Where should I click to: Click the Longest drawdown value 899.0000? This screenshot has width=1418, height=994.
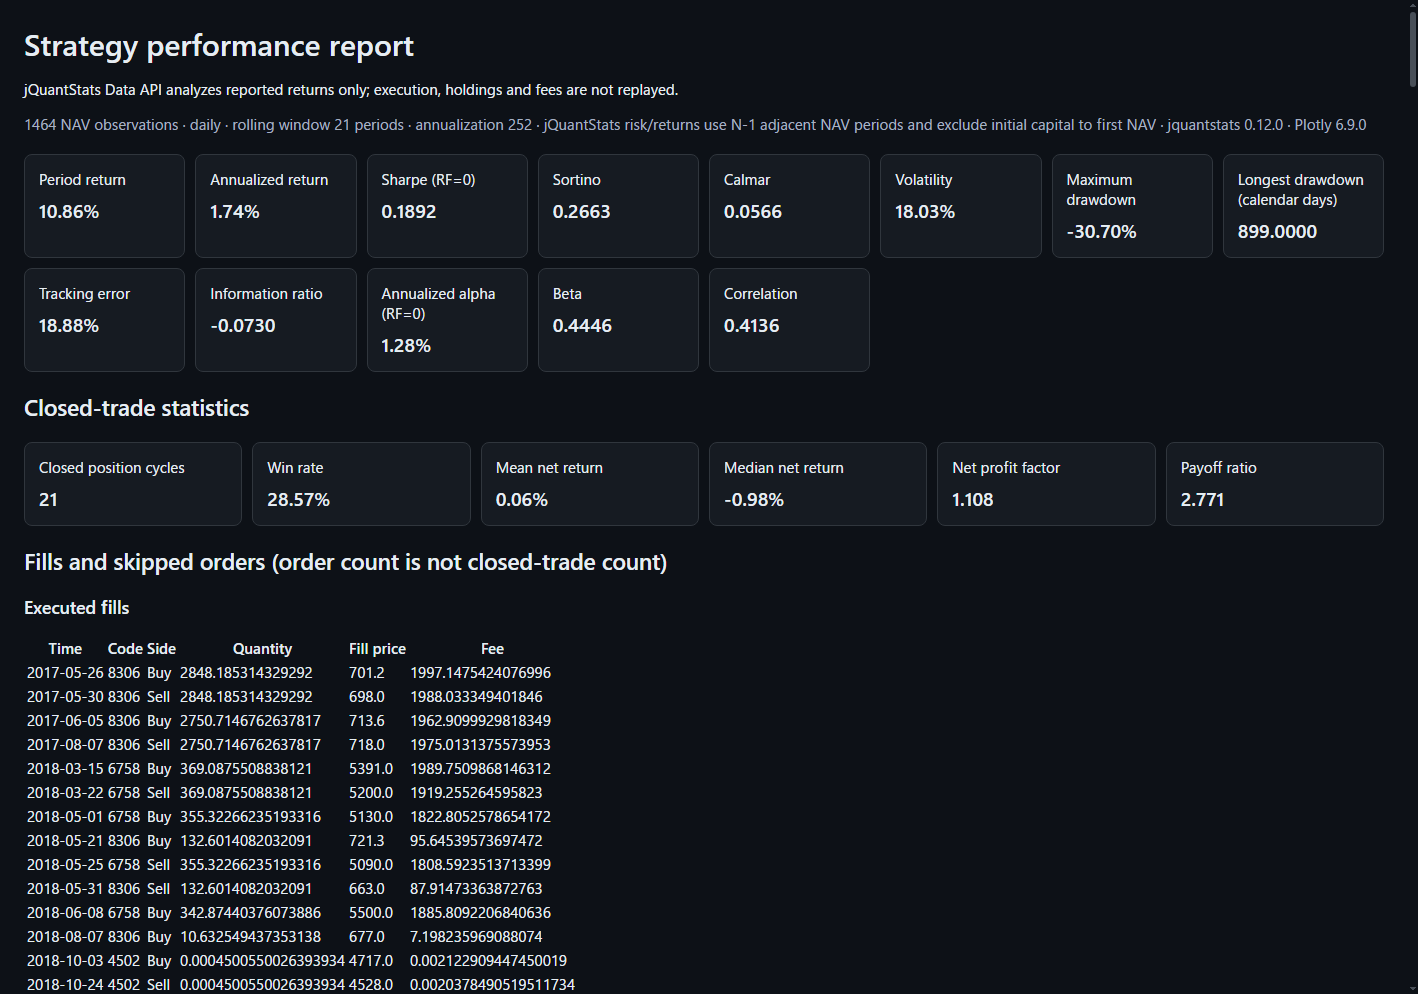pos(1277,232)
